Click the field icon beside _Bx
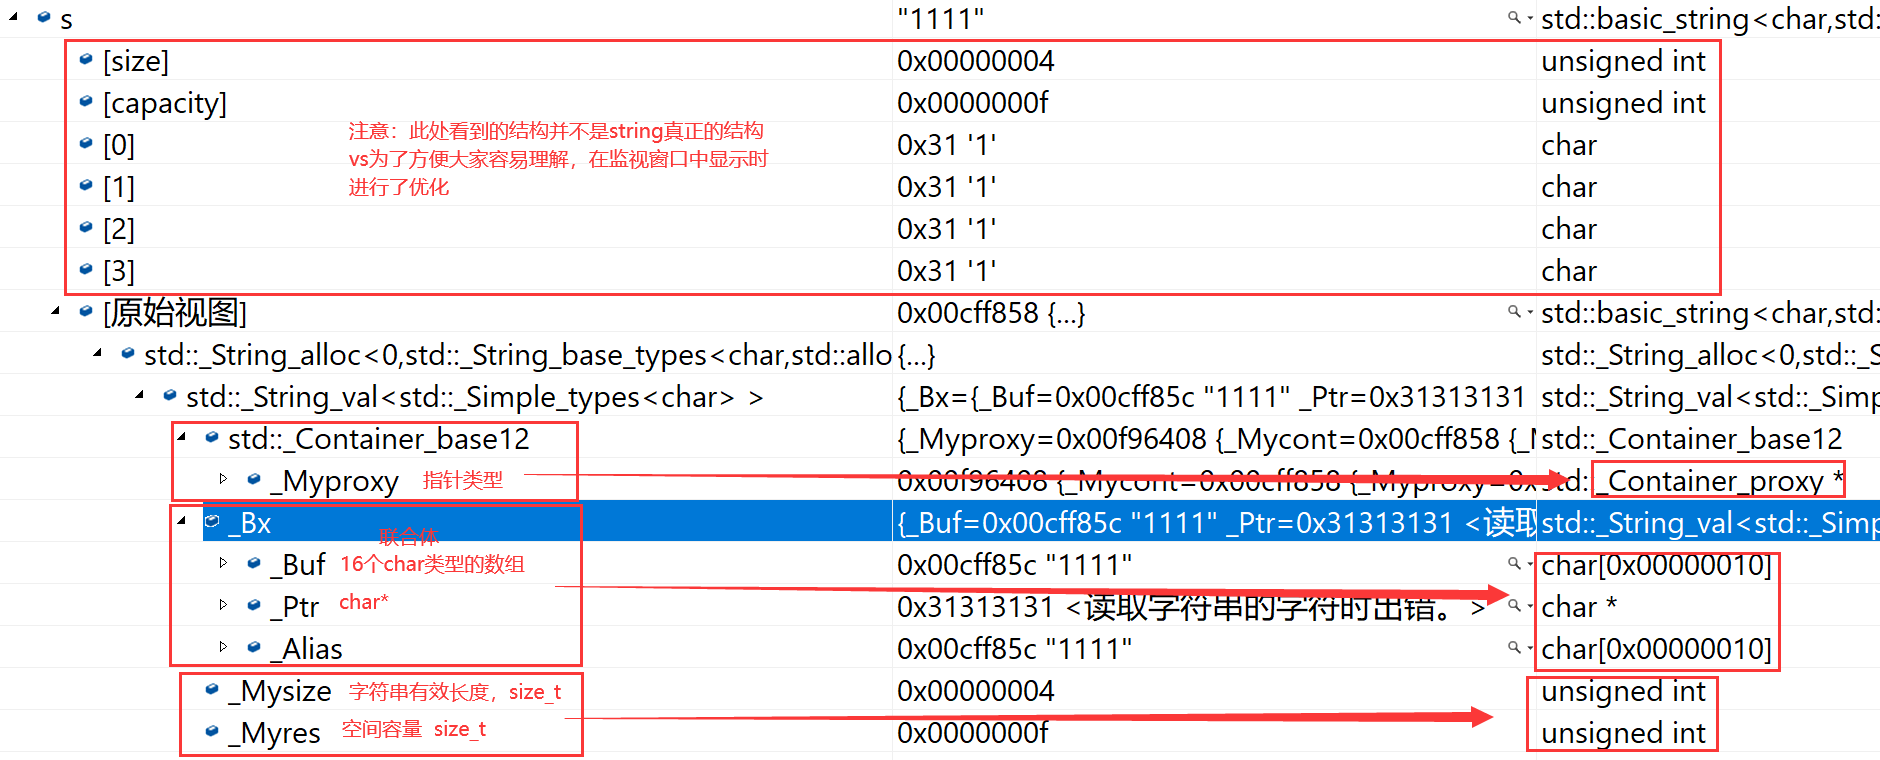Screen dimensions: 1880x760 [x=212, y=521]
